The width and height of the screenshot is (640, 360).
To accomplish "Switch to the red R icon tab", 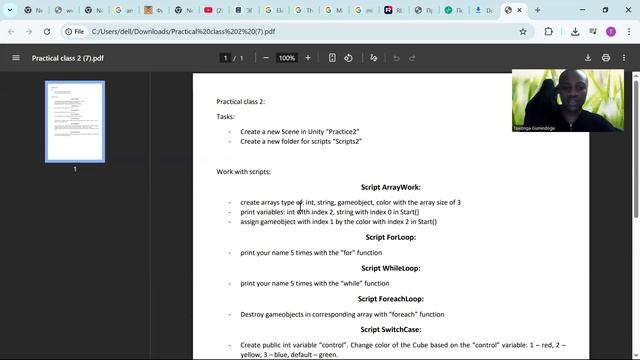I will pyautogui.click(x=393, y=10).
